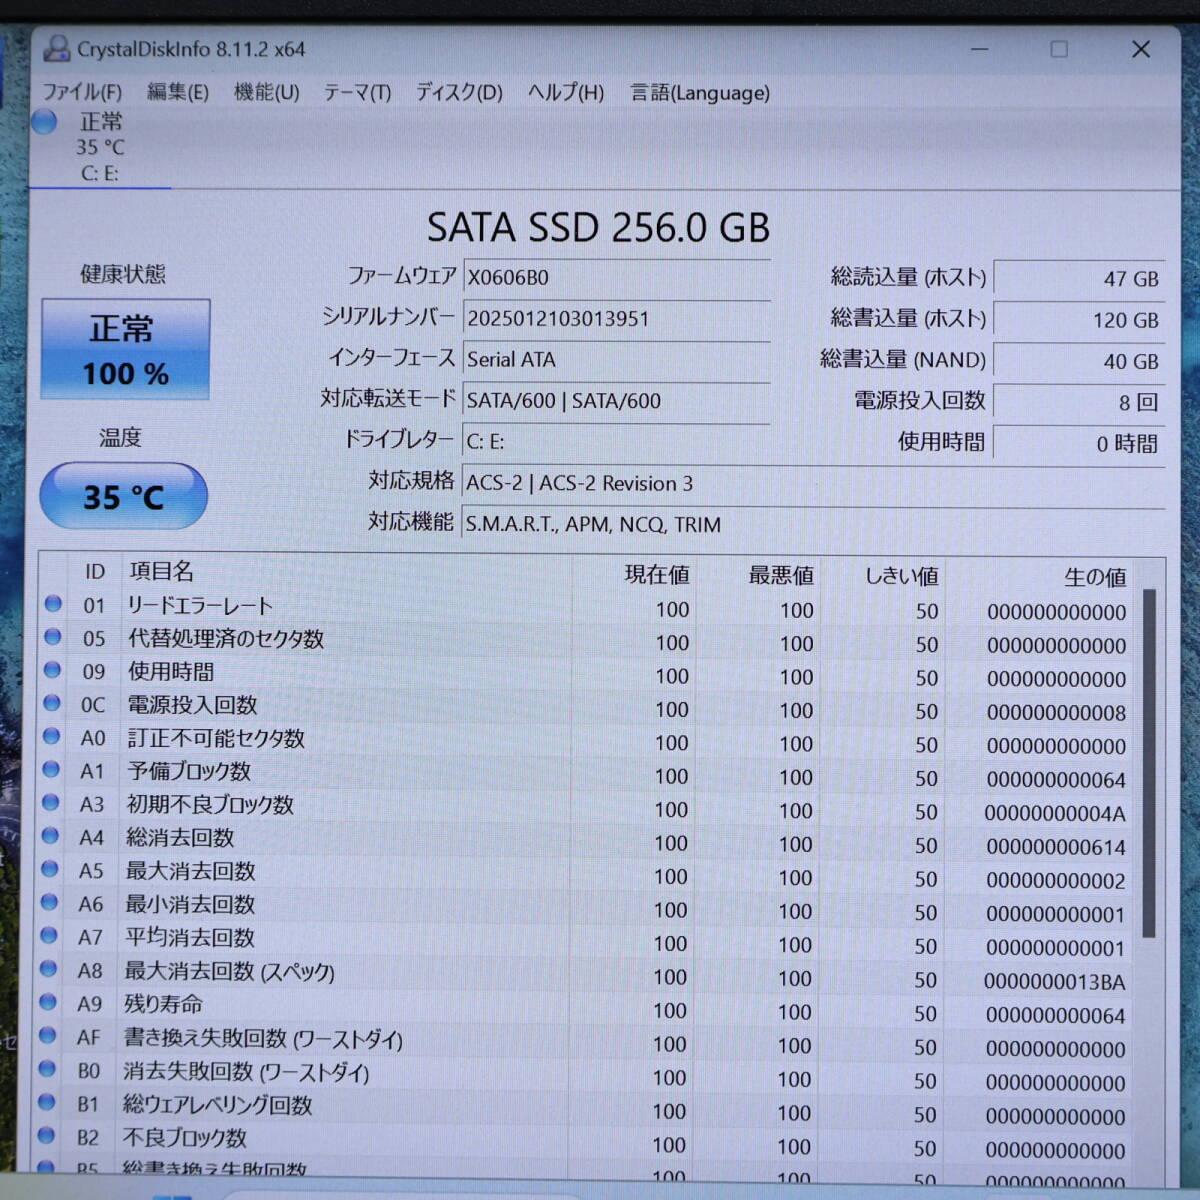1200x1200 pixels.
Task: Click the interface field Serial ATA
Action: [617, 360]
